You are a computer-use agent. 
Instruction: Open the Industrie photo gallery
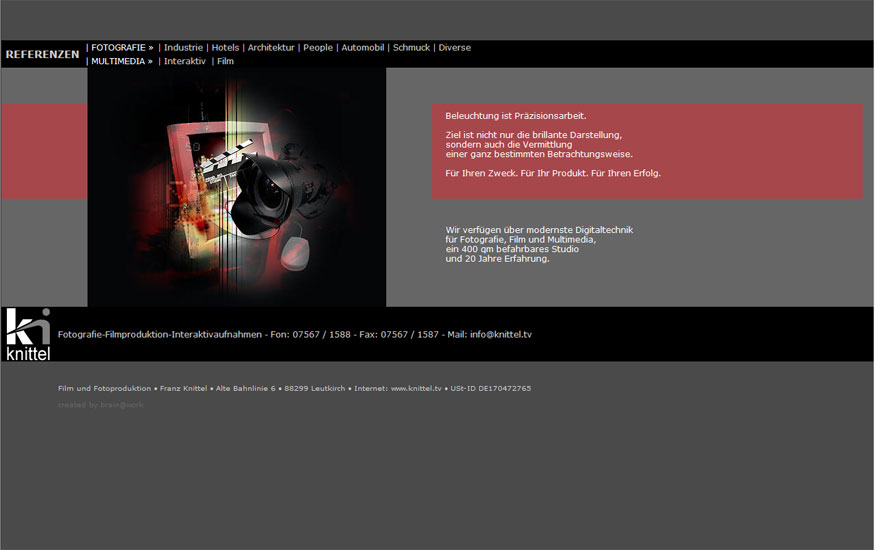183,47
